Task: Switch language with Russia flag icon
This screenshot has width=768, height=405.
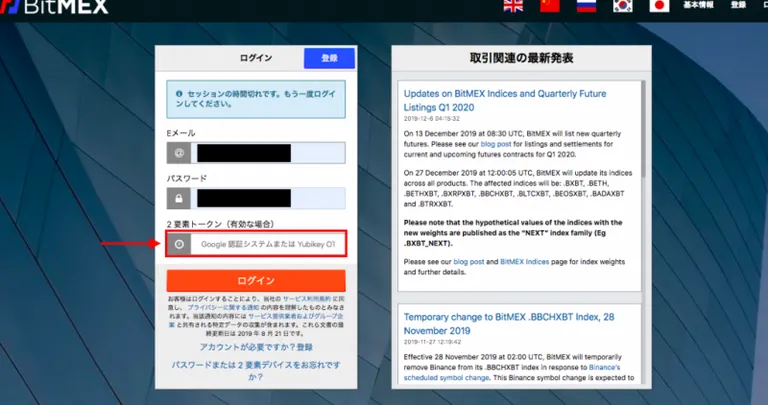Action: 586,5
